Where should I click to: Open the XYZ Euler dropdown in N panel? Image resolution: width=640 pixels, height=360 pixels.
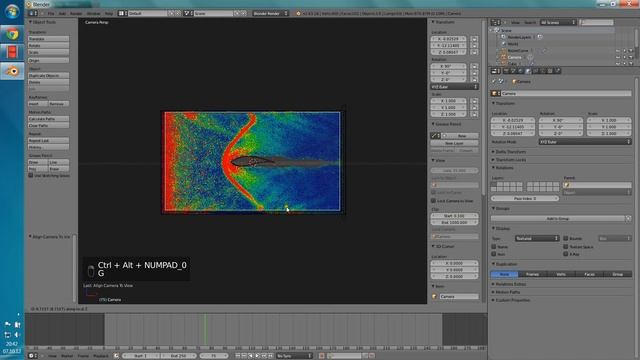pos(454,87)
